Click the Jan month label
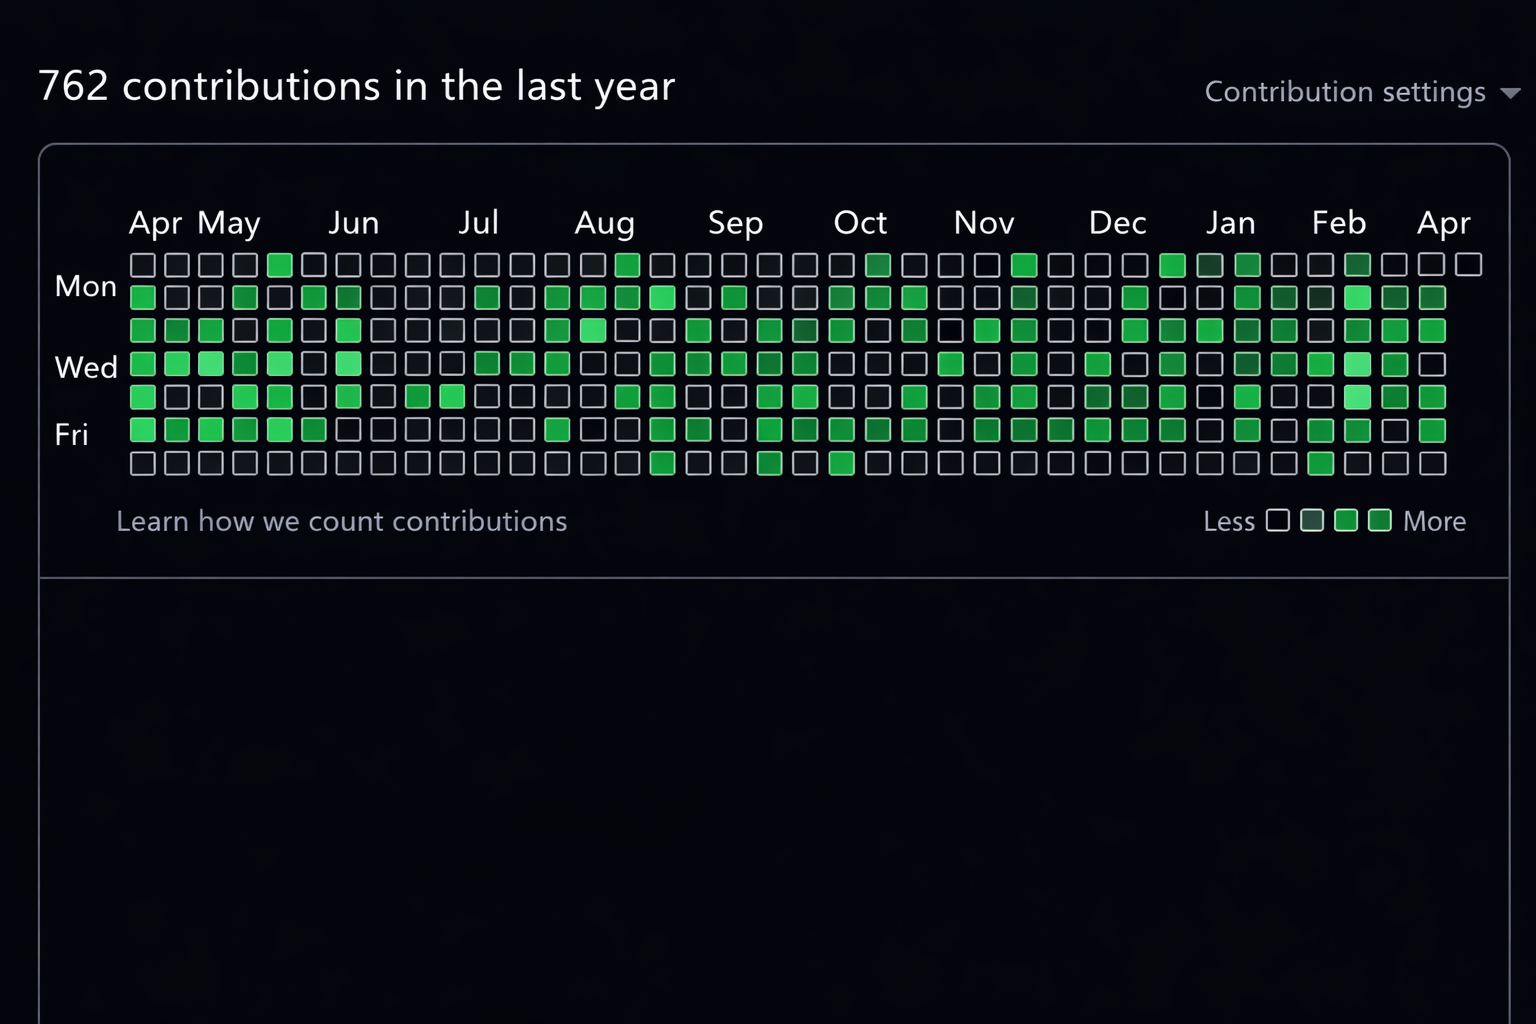Image resolution: width=1536 pixels, height=1024 pixels. 1231,222
